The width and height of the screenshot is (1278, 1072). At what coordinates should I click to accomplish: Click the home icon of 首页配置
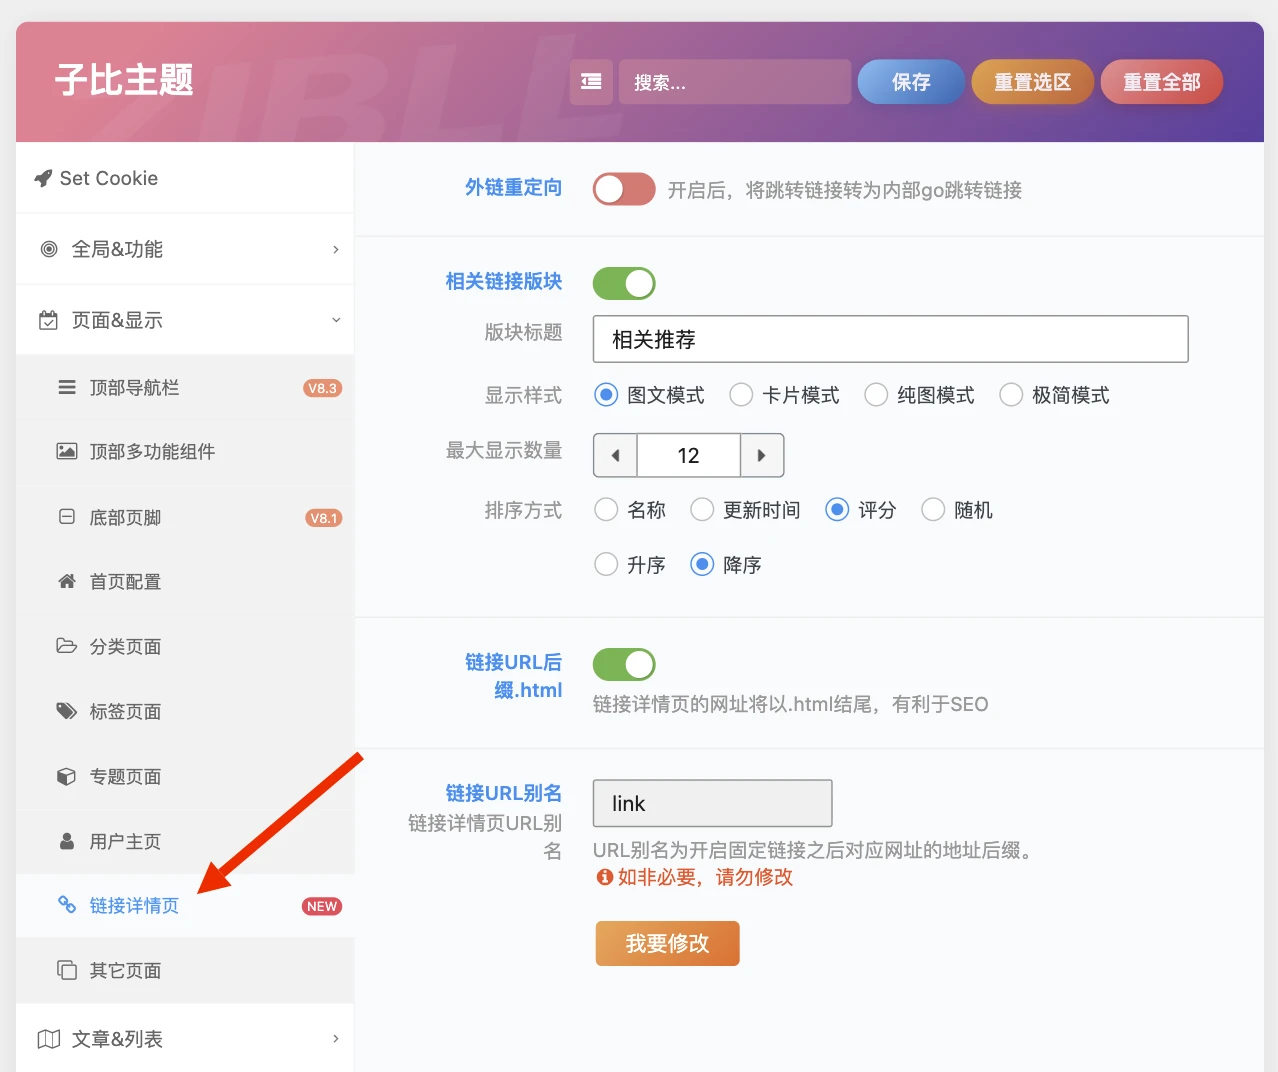(67, 581)
